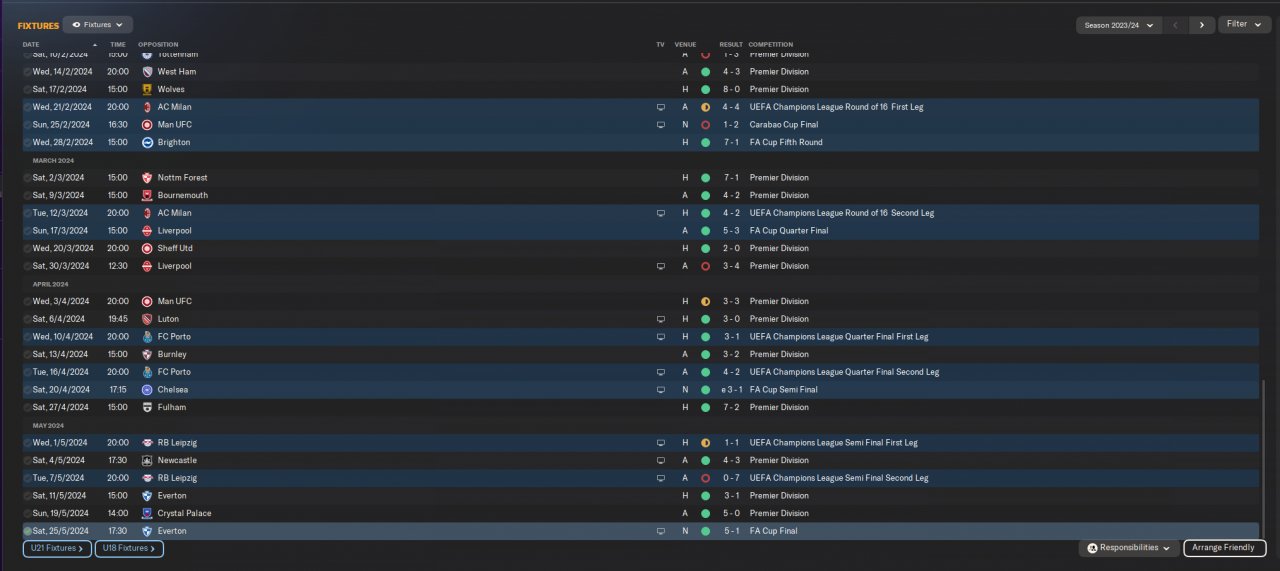The height and width of the screenshot is (571, 1280).
Task: Click the 5 - 1 FA Cup Final result
Action: (x=731, y=531)
